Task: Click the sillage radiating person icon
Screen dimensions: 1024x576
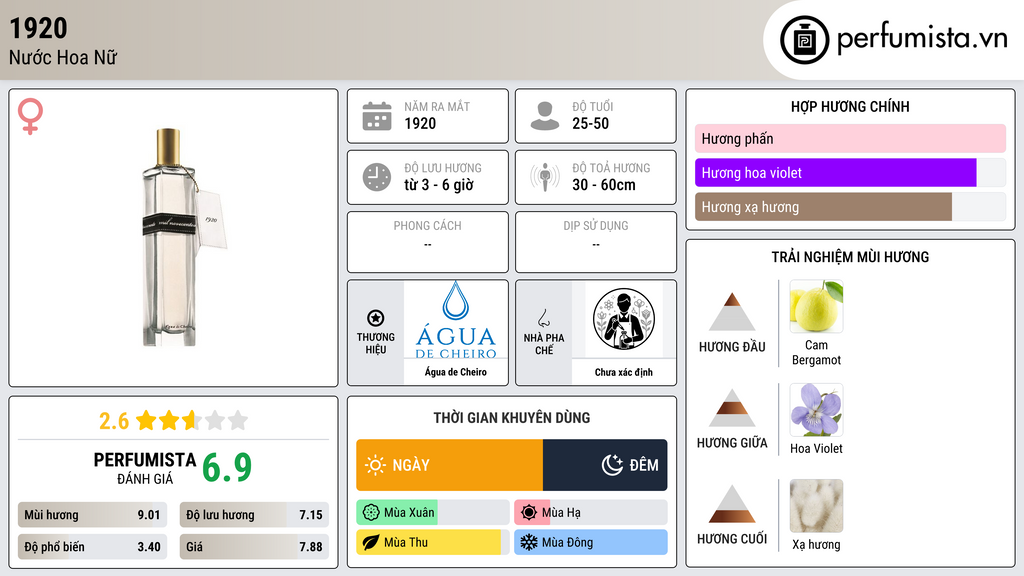Action: tap(545, 177)
